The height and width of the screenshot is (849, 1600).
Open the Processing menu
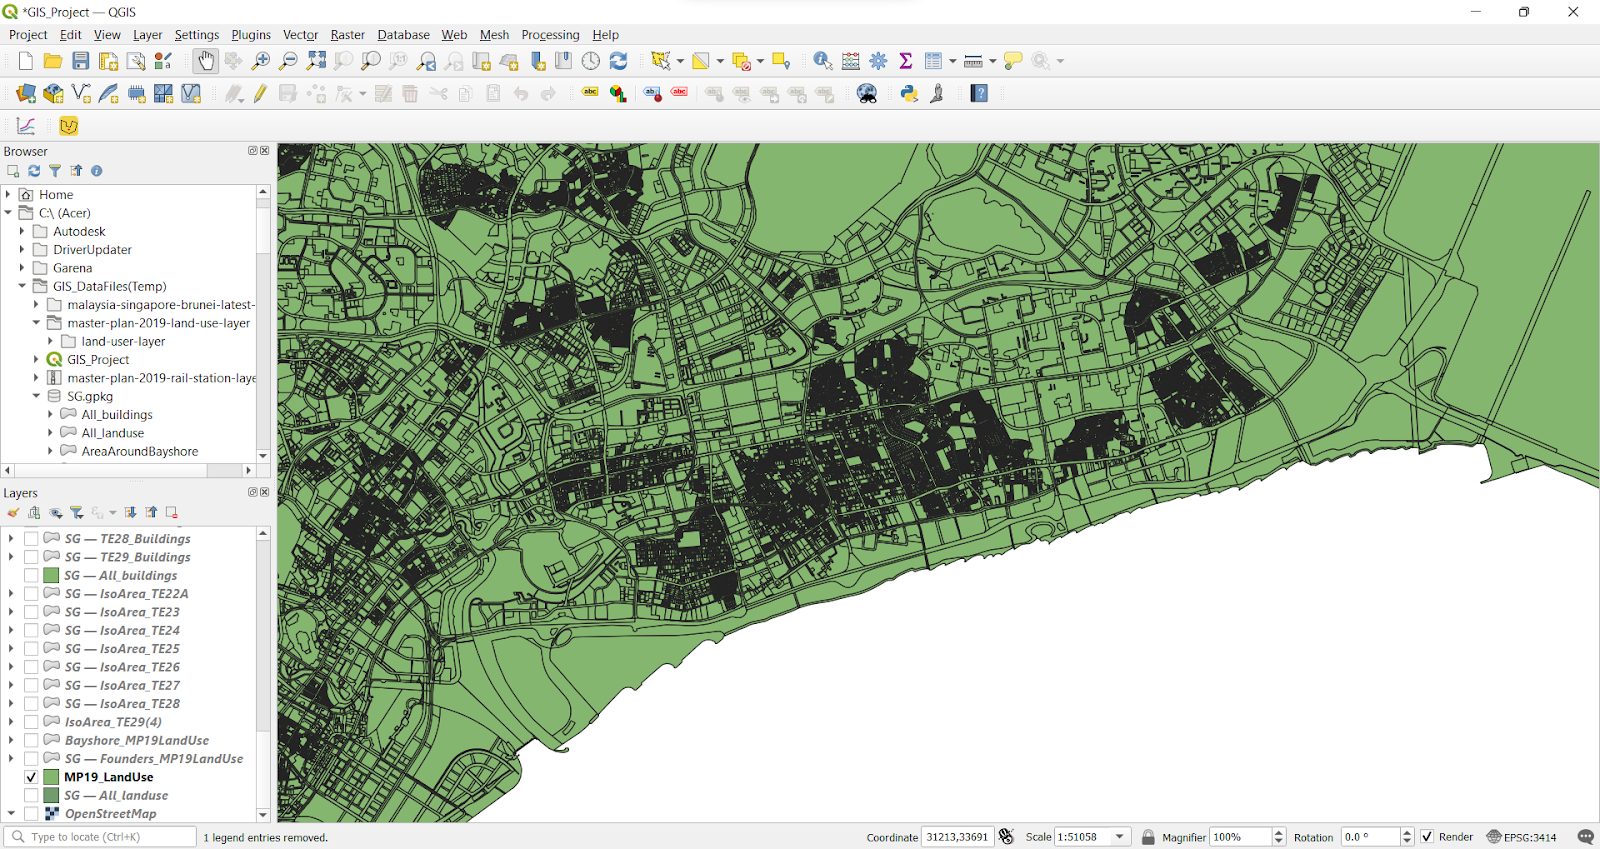(x=550, y=35)
